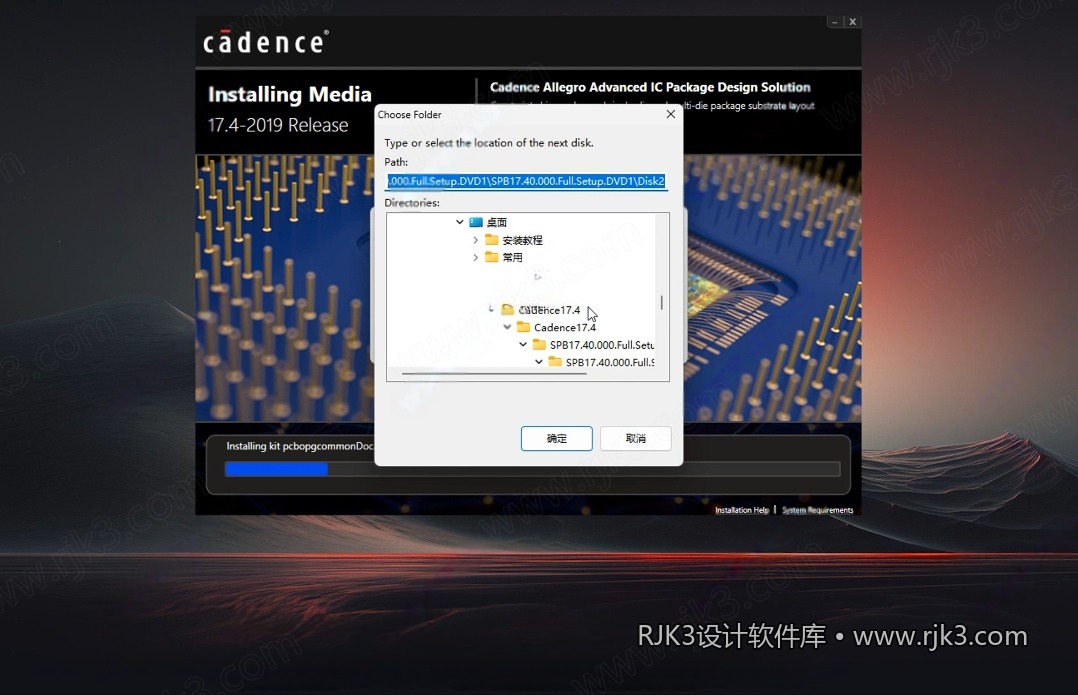
Task: Expand the 常用 folder node
Action: [475, 257]
